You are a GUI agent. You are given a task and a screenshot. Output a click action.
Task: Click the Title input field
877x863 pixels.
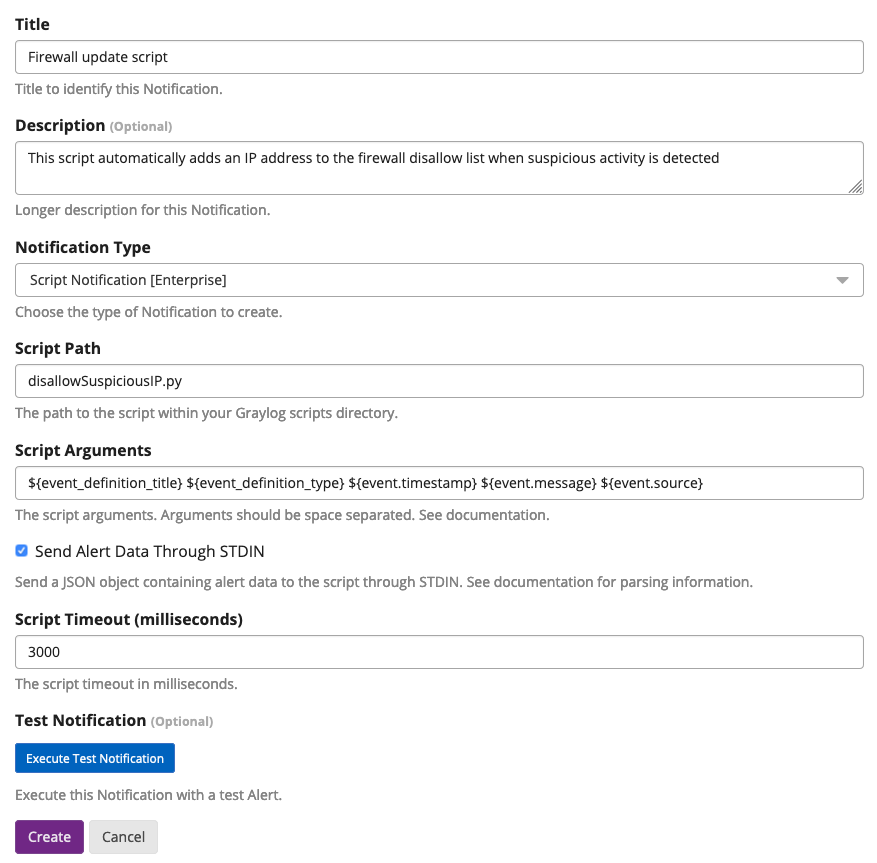[439, 57]
